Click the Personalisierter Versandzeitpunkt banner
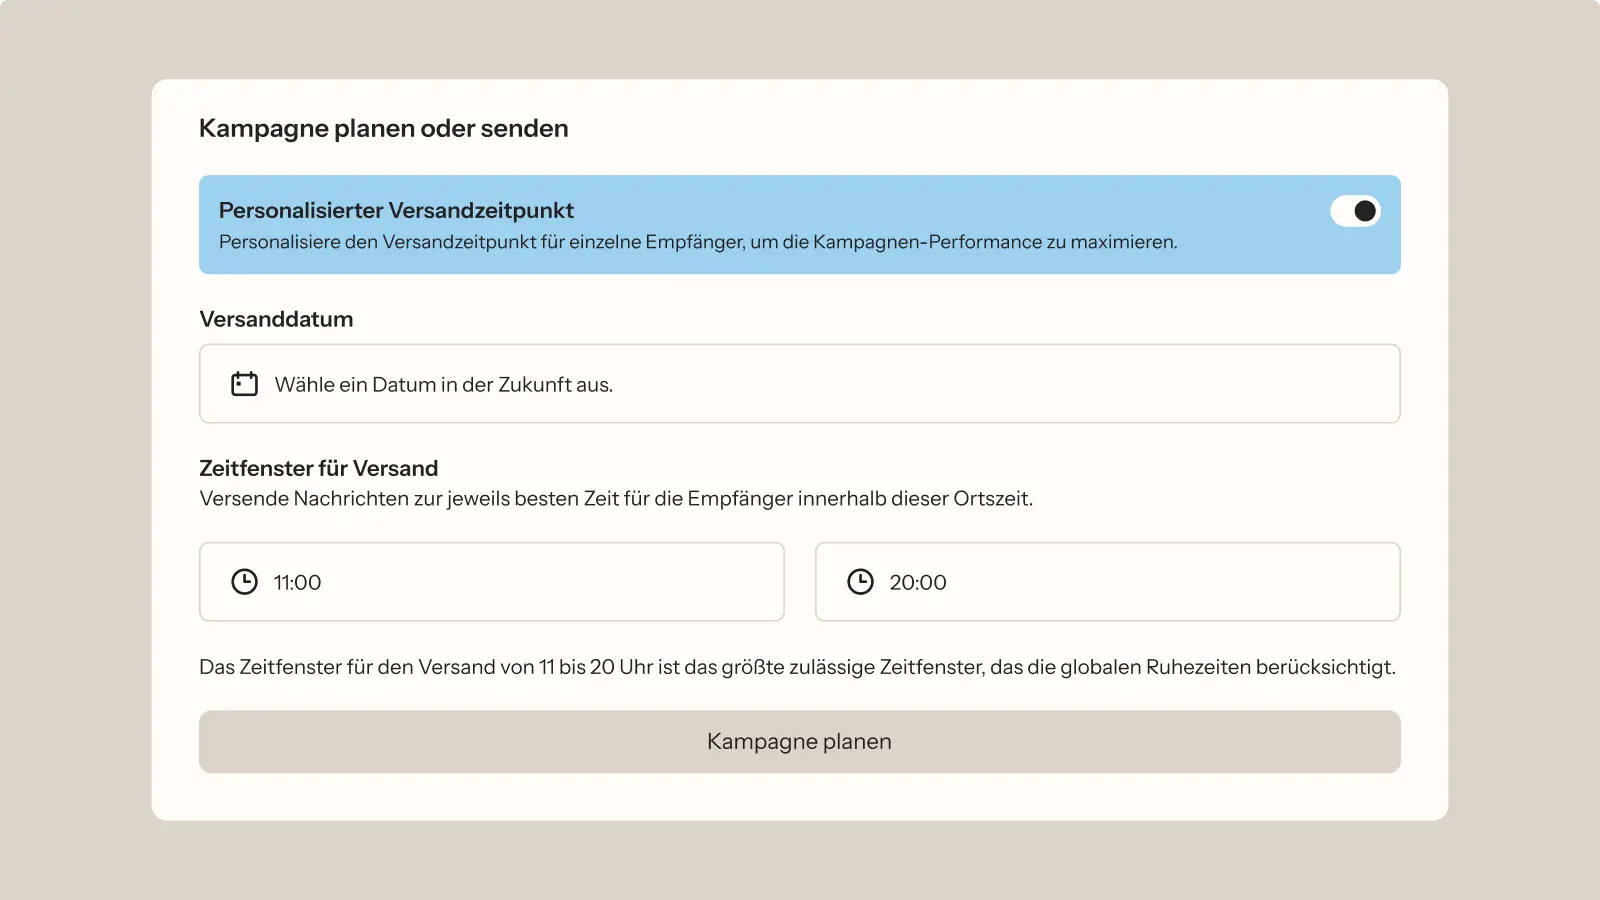Screen dimensions: 1600x900 800,224
